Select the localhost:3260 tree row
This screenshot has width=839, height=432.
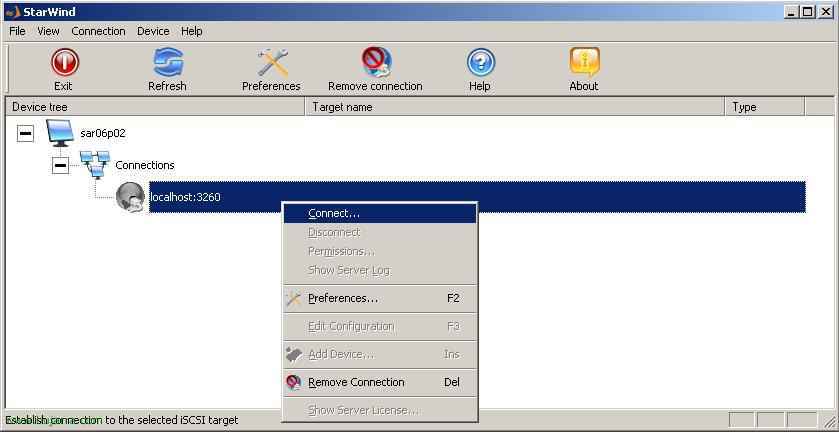click(x=477, y=197)
